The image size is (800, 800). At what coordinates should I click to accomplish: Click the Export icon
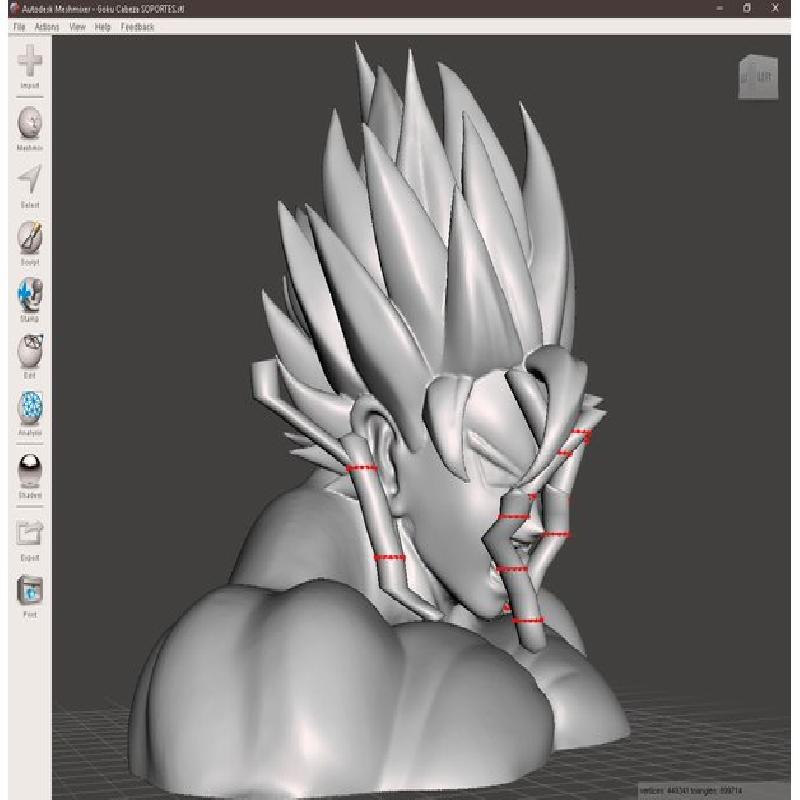pos(30,534)
